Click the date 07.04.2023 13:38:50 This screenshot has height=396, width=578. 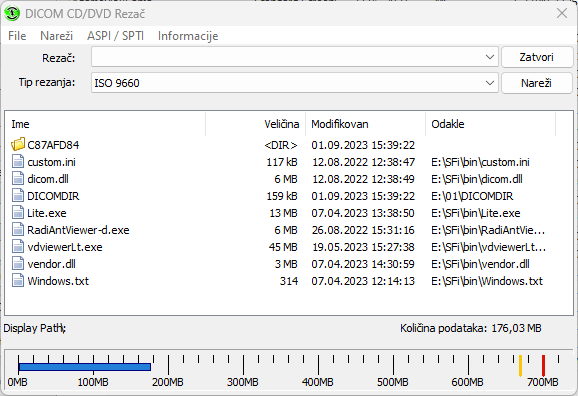click(363, 213)
